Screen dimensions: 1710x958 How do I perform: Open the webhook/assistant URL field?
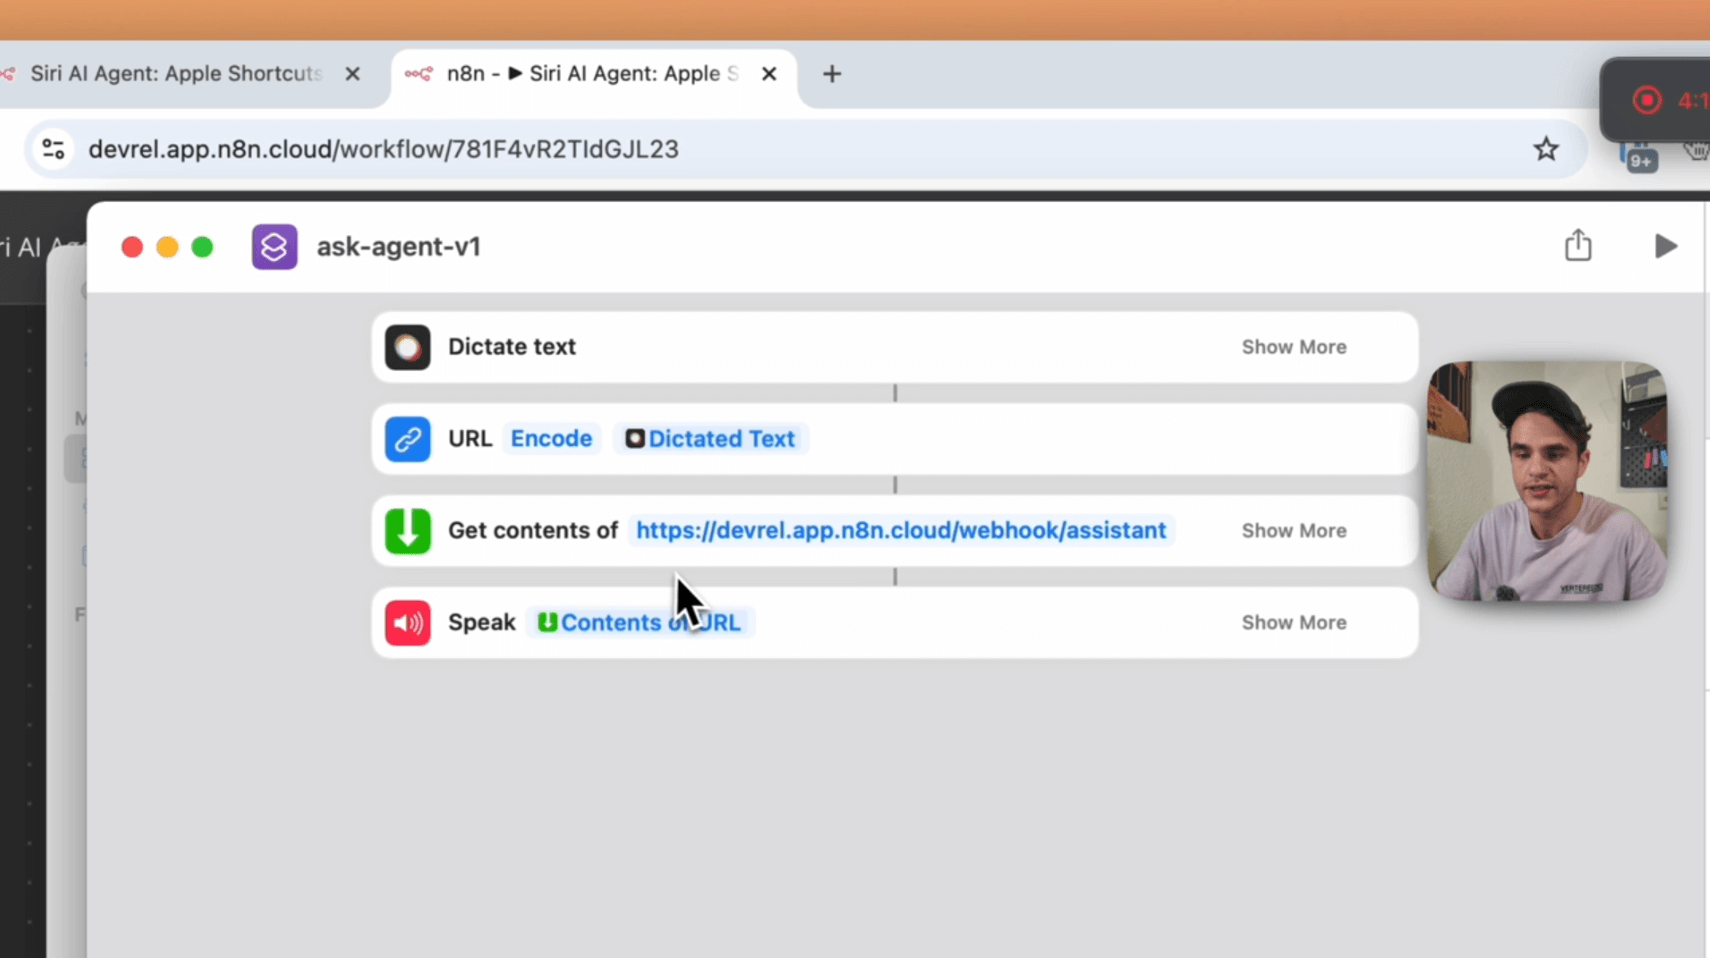[x=901, y=531]
